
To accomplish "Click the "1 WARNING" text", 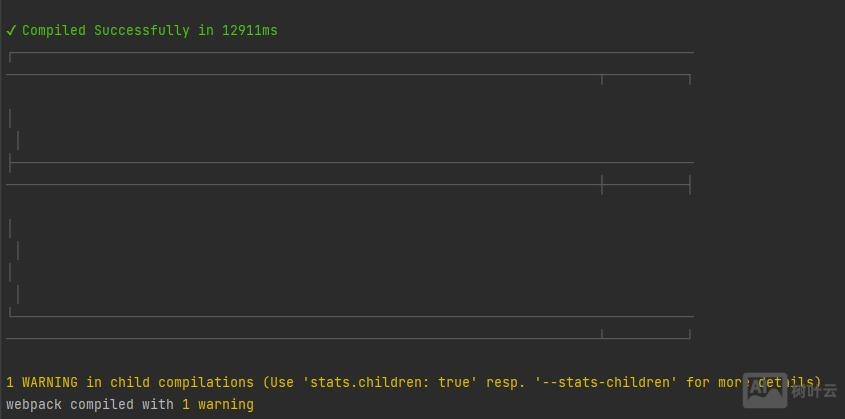I will pos(42,382).
